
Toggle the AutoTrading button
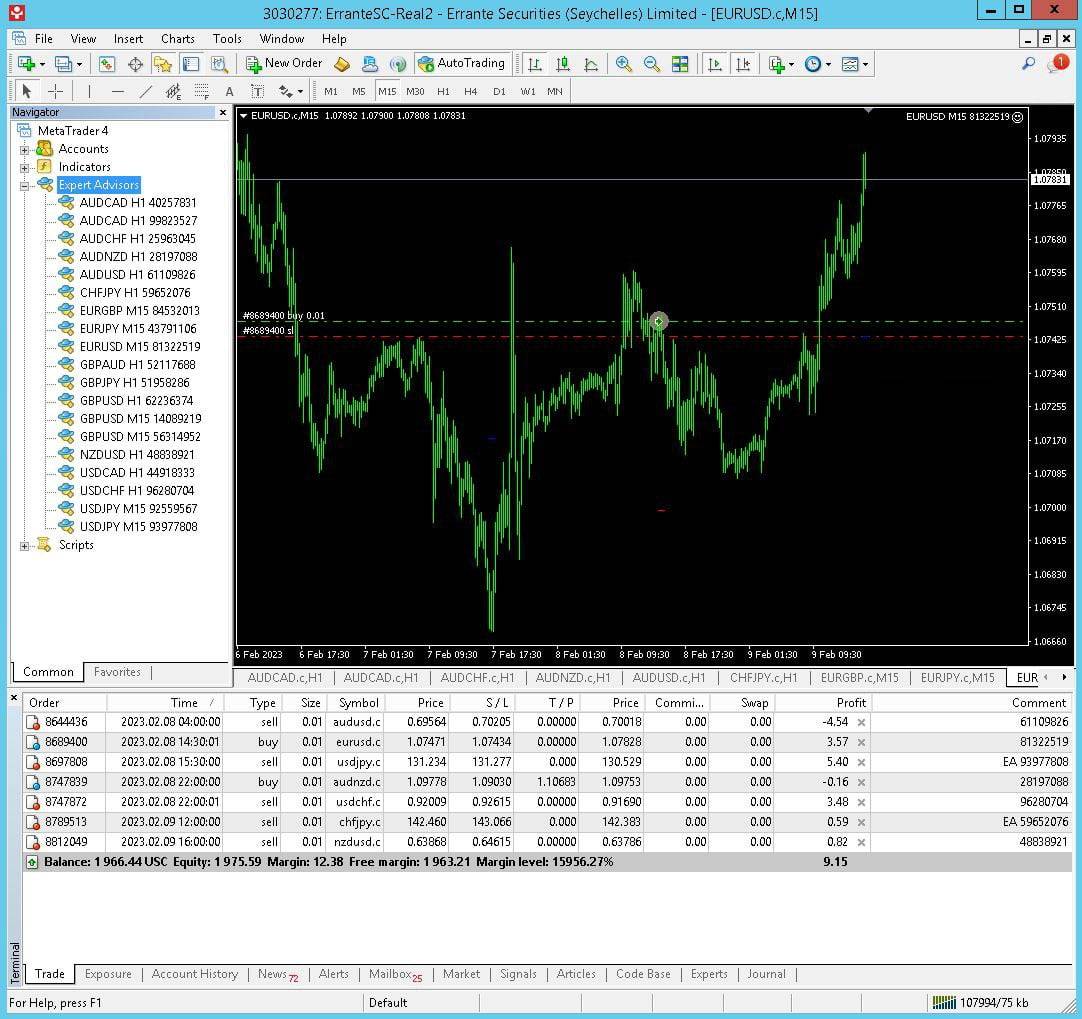coord(462,63)
